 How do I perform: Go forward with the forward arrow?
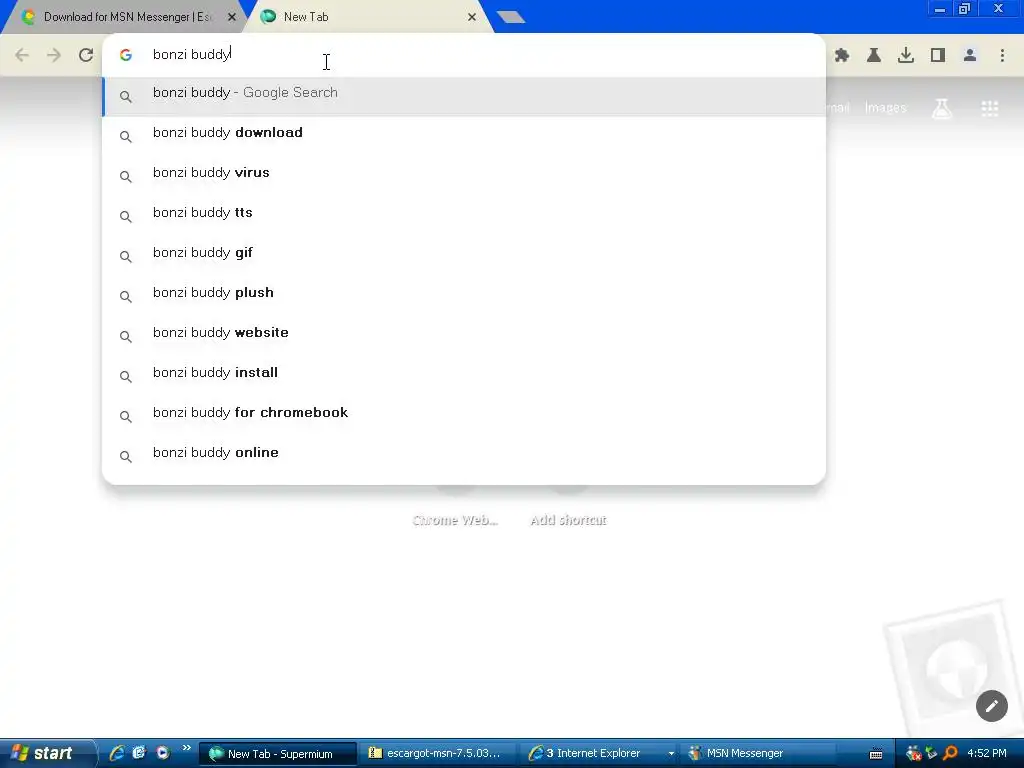[54, 55]
